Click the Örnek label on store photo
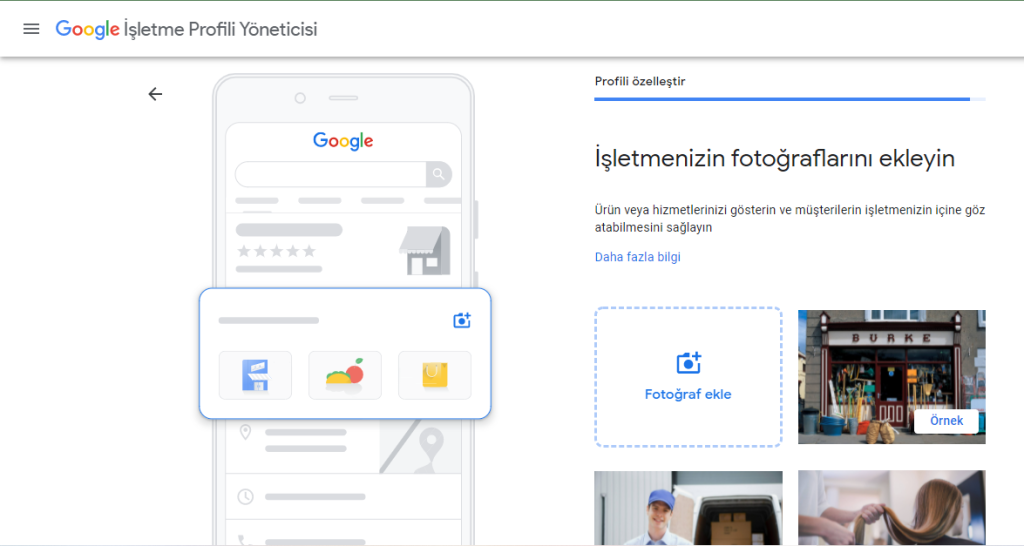This screenshot has height=546, width=1024. tap(946, 421)
